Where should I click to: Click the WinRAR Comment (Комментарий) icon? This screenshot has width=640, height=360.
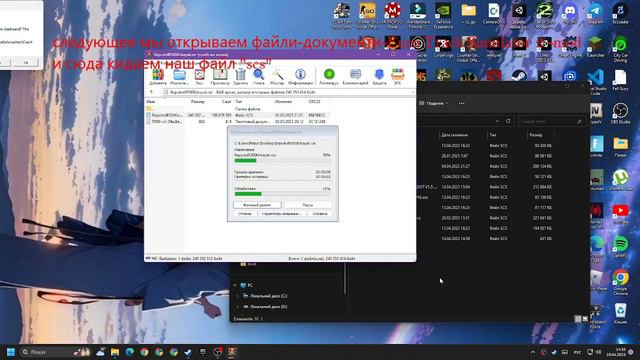[x=356, y=77]
